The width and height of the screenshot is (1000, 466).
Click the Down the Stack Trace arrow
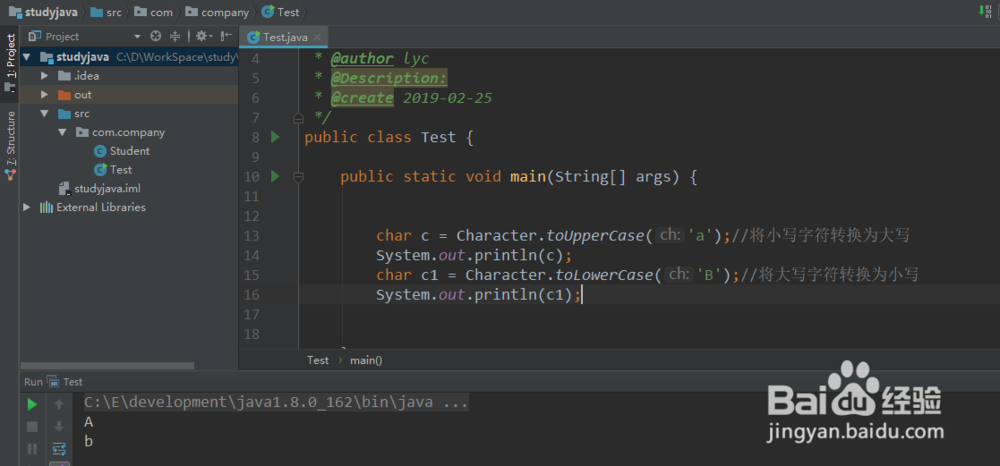(x=59, y=426)
